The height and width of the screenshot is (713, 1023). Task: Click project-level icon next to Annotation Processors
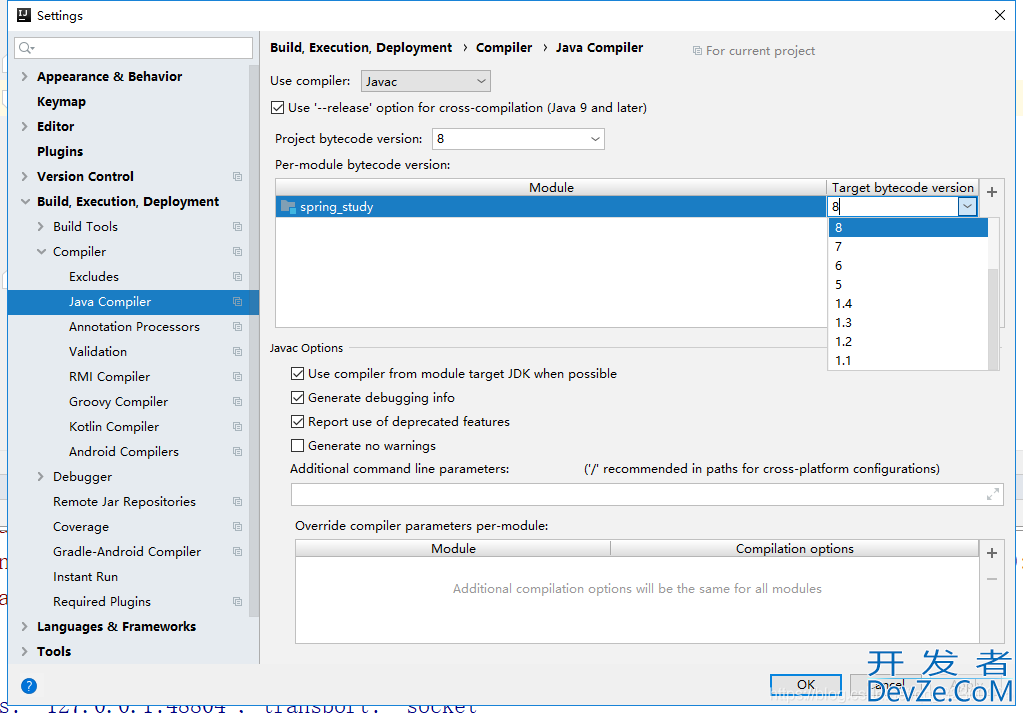(237, 327)
